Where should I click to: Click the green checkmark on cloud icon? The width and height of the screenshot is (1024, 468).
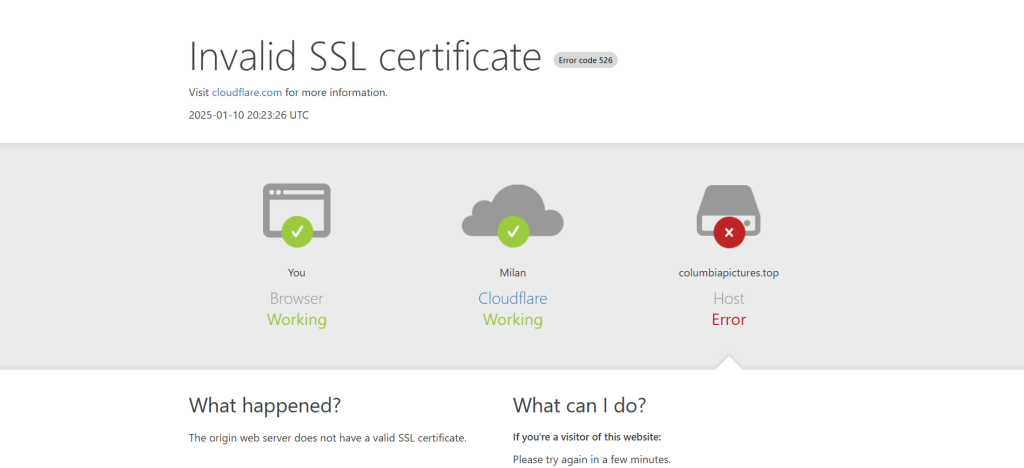pos(513,231)
